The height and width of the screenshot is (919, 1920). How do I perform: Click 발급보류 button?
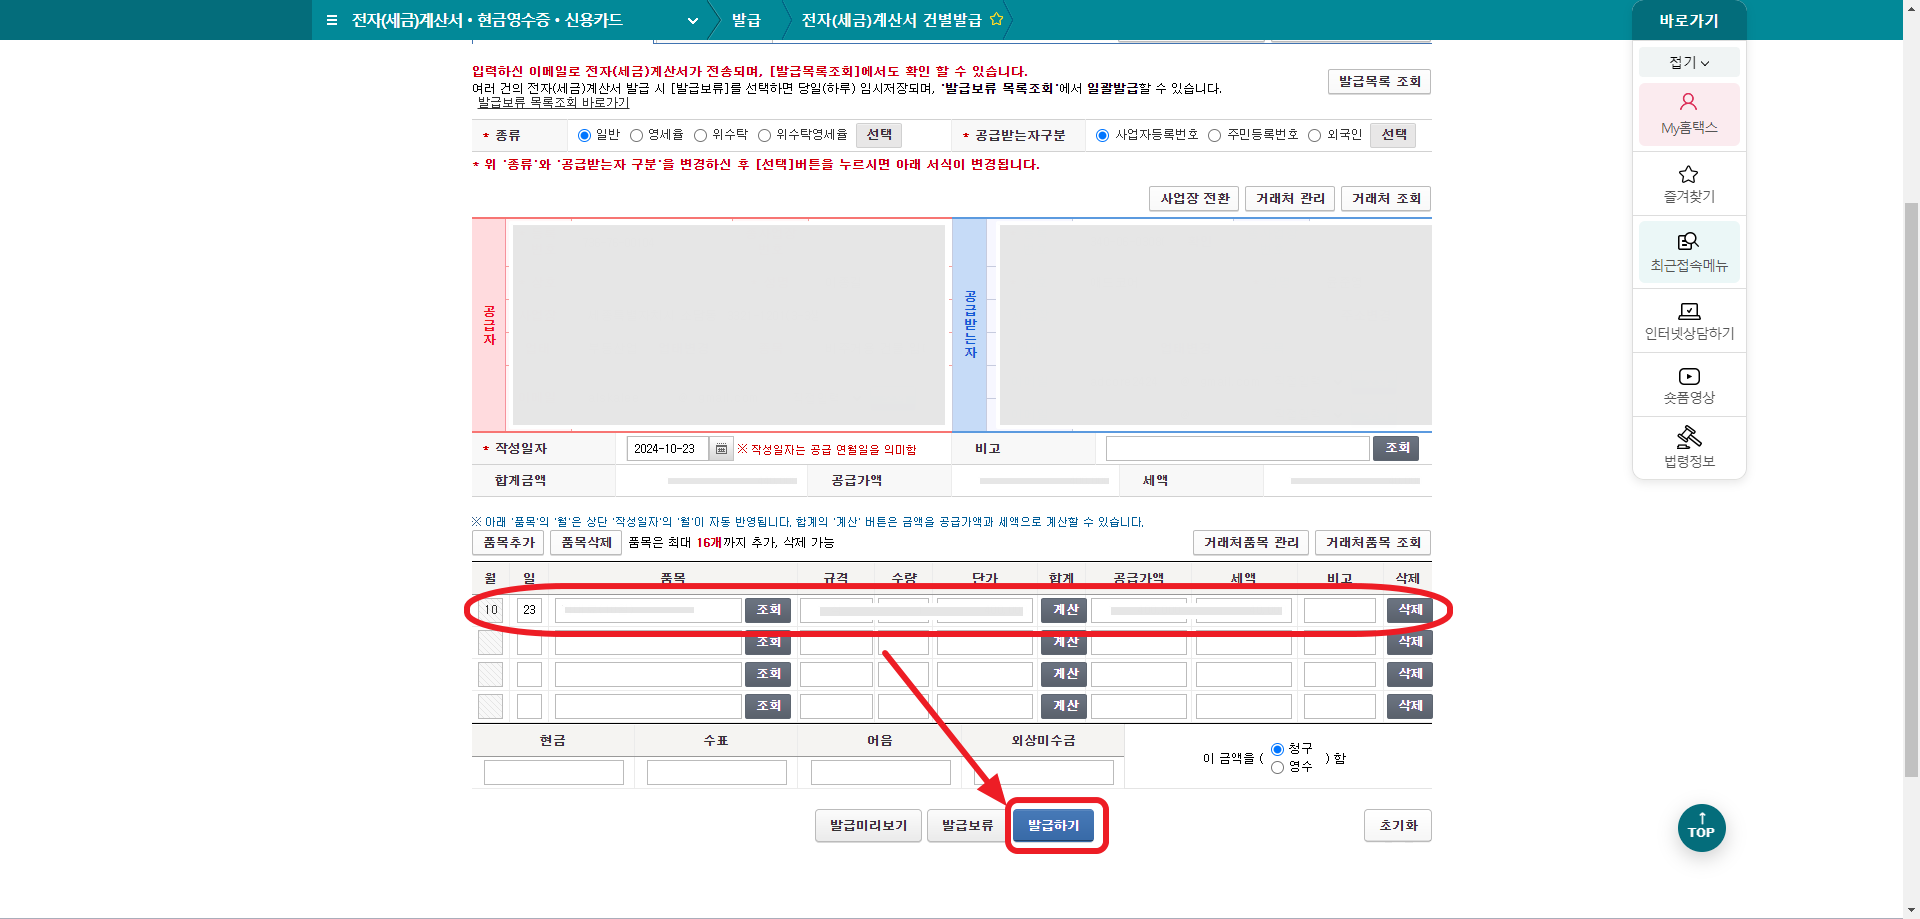(x=967, y=826)
